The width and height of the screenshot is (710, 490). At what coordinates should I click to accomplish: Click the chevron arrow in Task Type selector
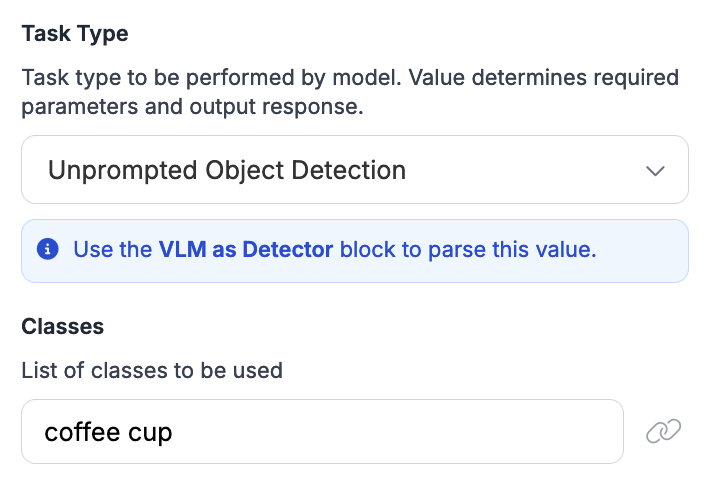point(656,171)
